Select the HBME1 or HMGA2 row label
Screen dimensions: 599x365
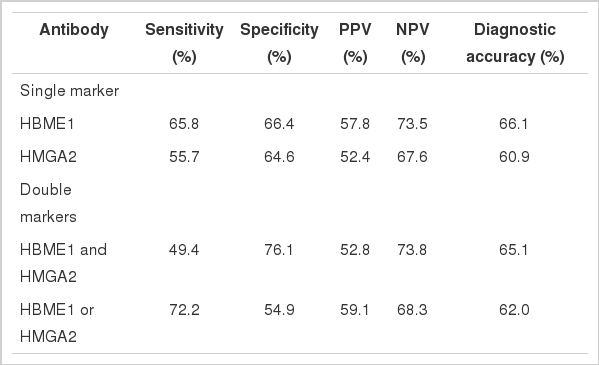(57, 323)
